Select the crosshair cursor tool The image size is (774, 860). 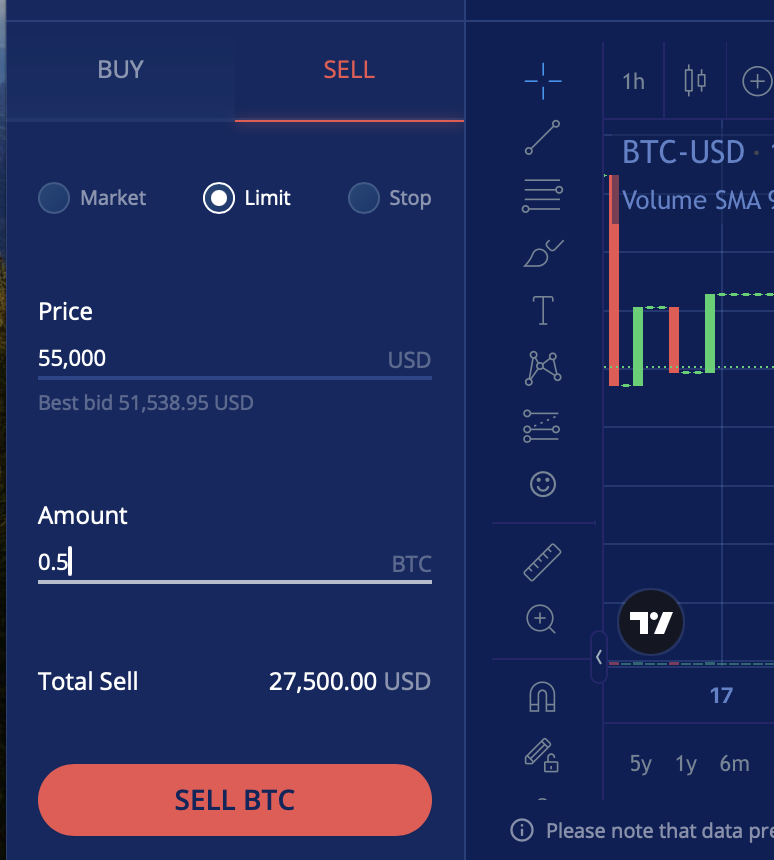click(x=543, y=81)
